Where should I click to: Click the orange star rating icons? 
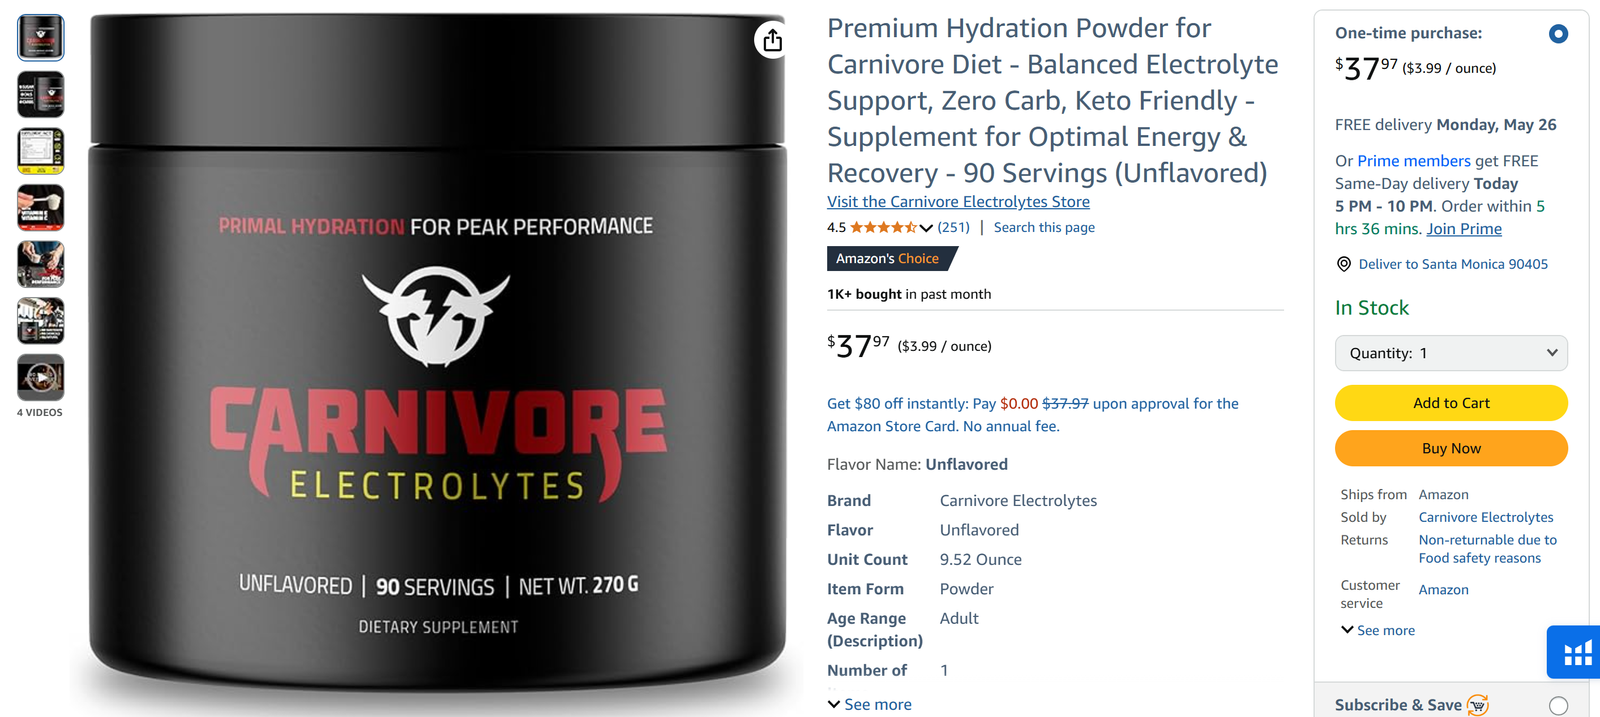pos(884,227)
